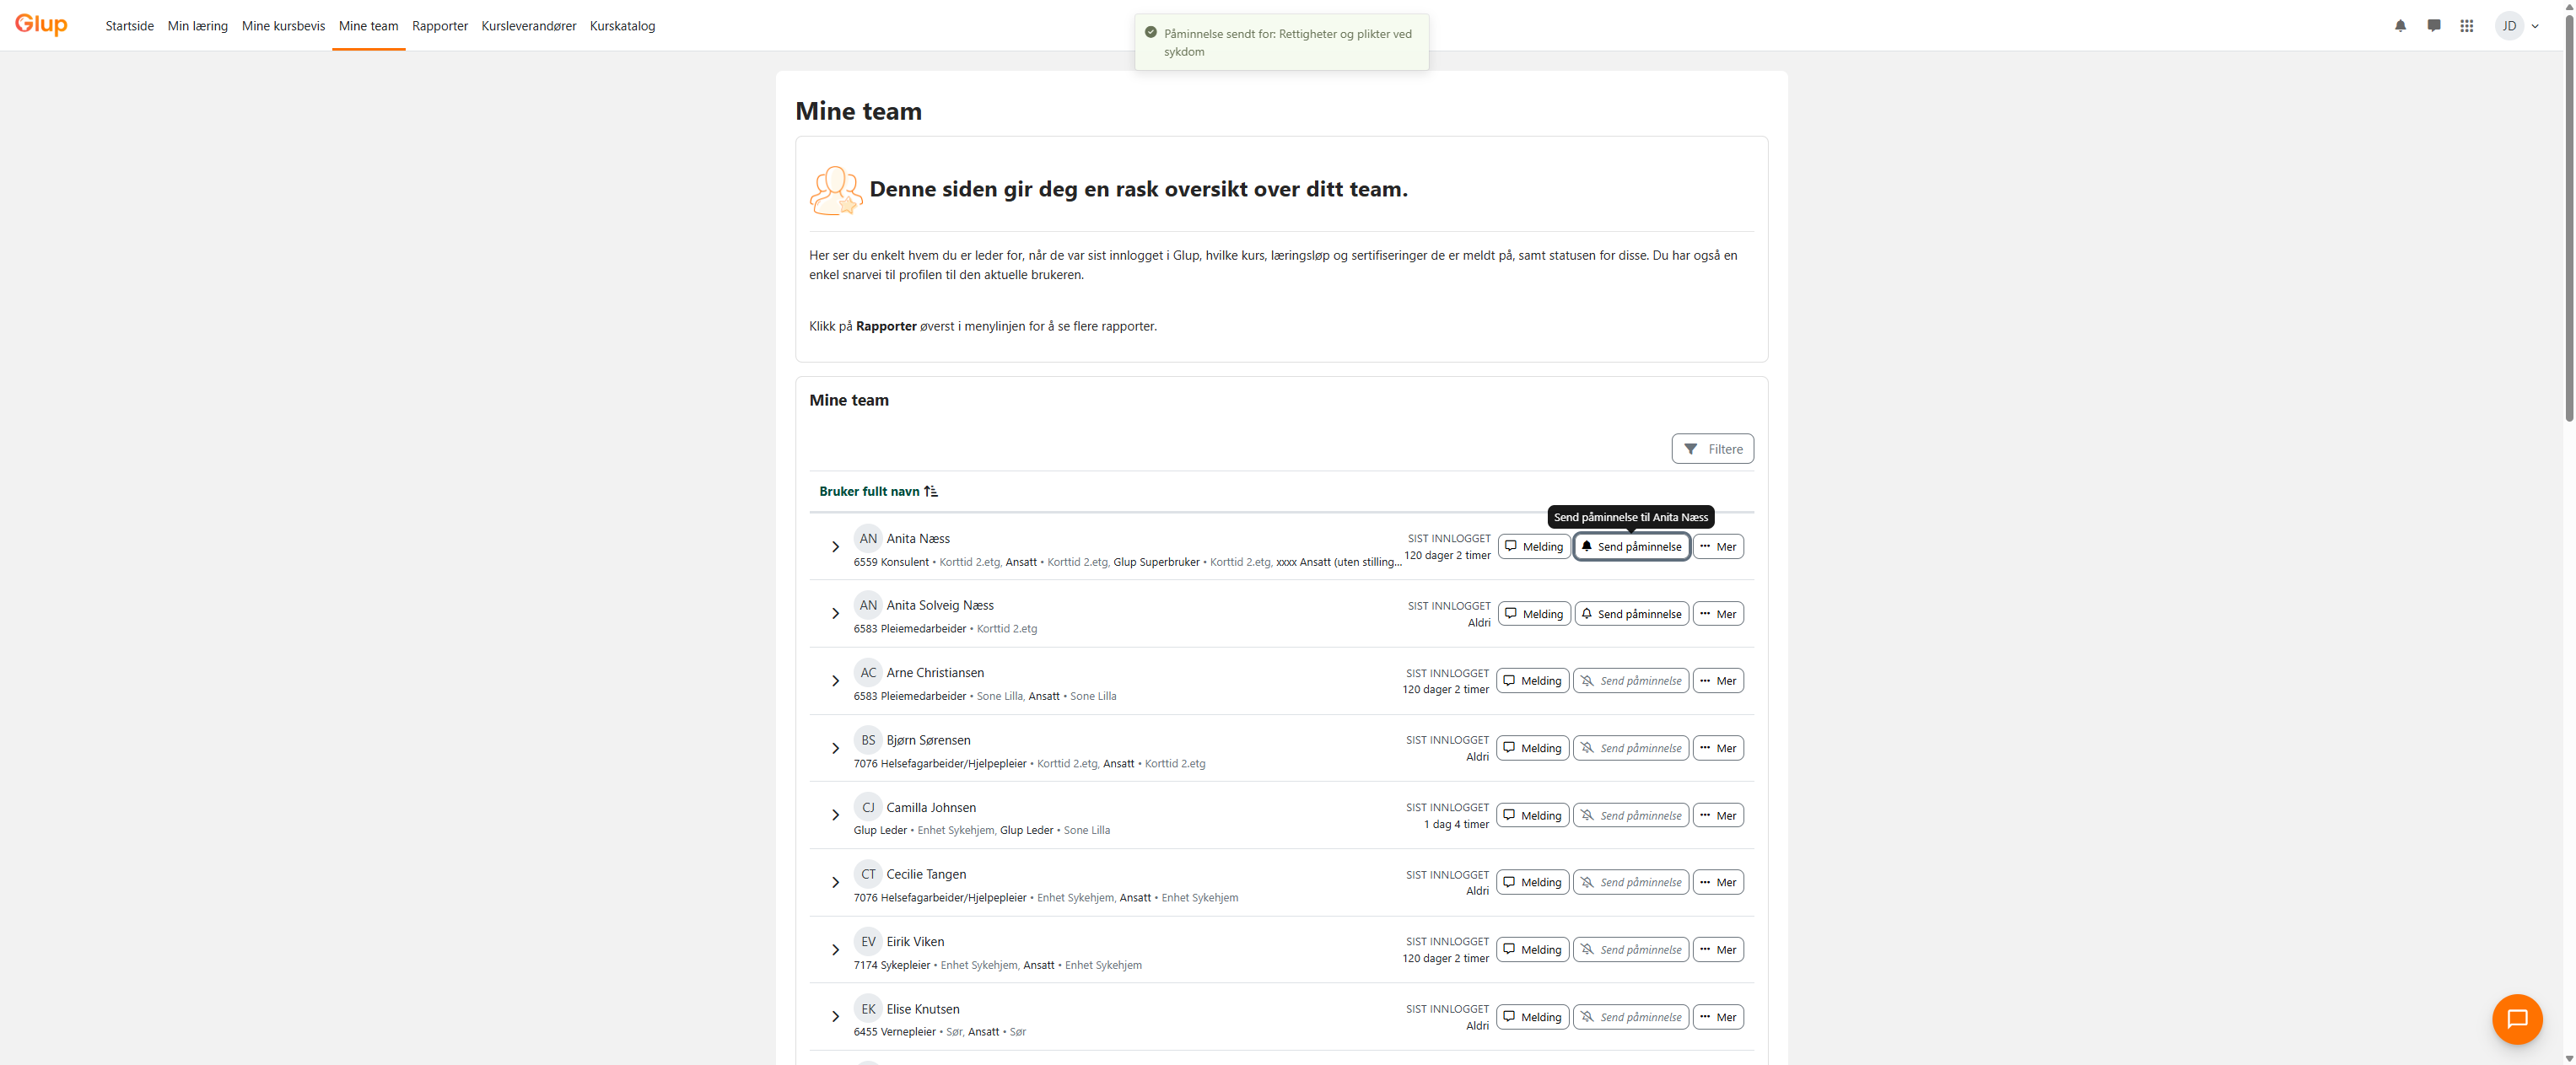Send påminnelse to Anita Næss

click(1631, 547)
